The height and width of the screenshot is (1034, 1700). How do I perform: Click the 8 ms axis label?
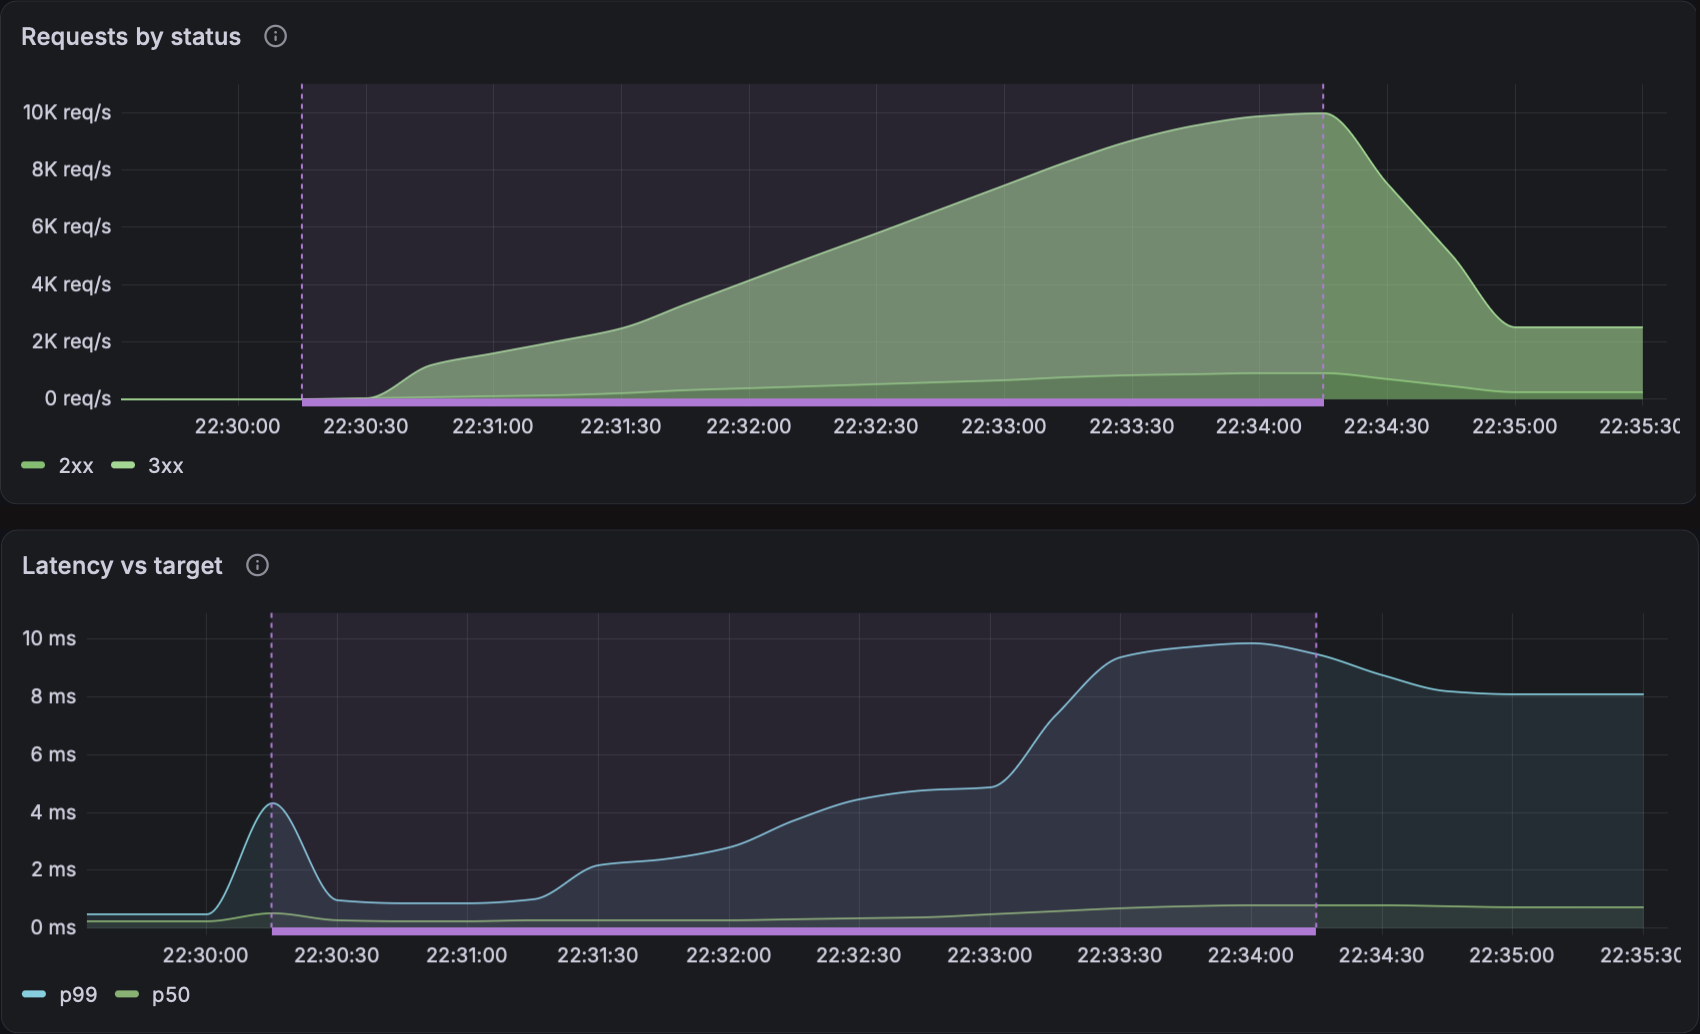53,697
